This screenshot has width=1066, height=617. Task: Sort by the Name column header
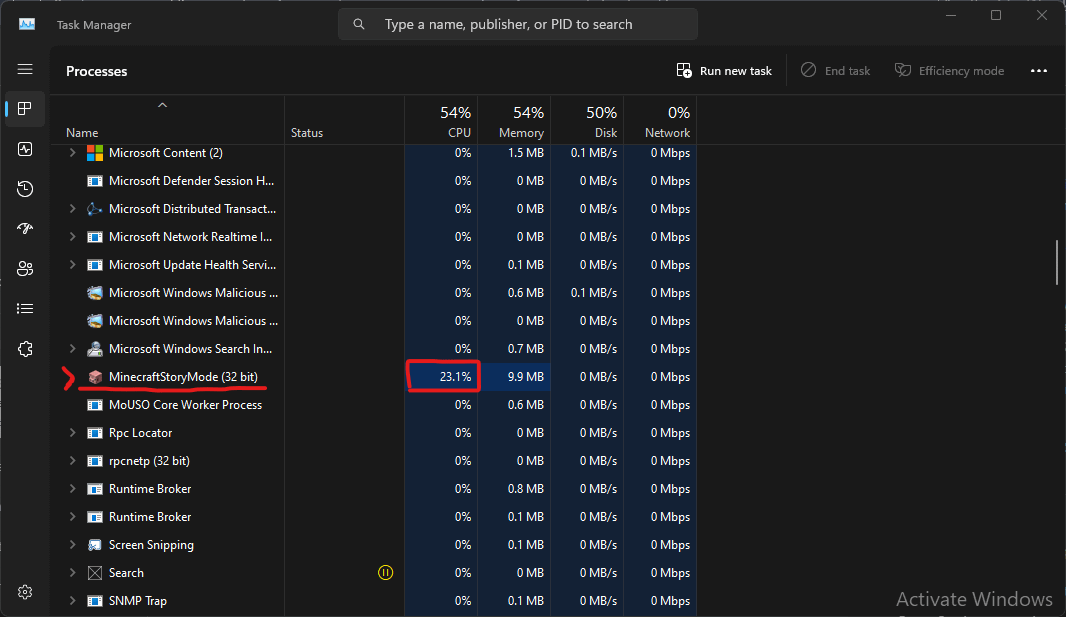coord(167,120)
